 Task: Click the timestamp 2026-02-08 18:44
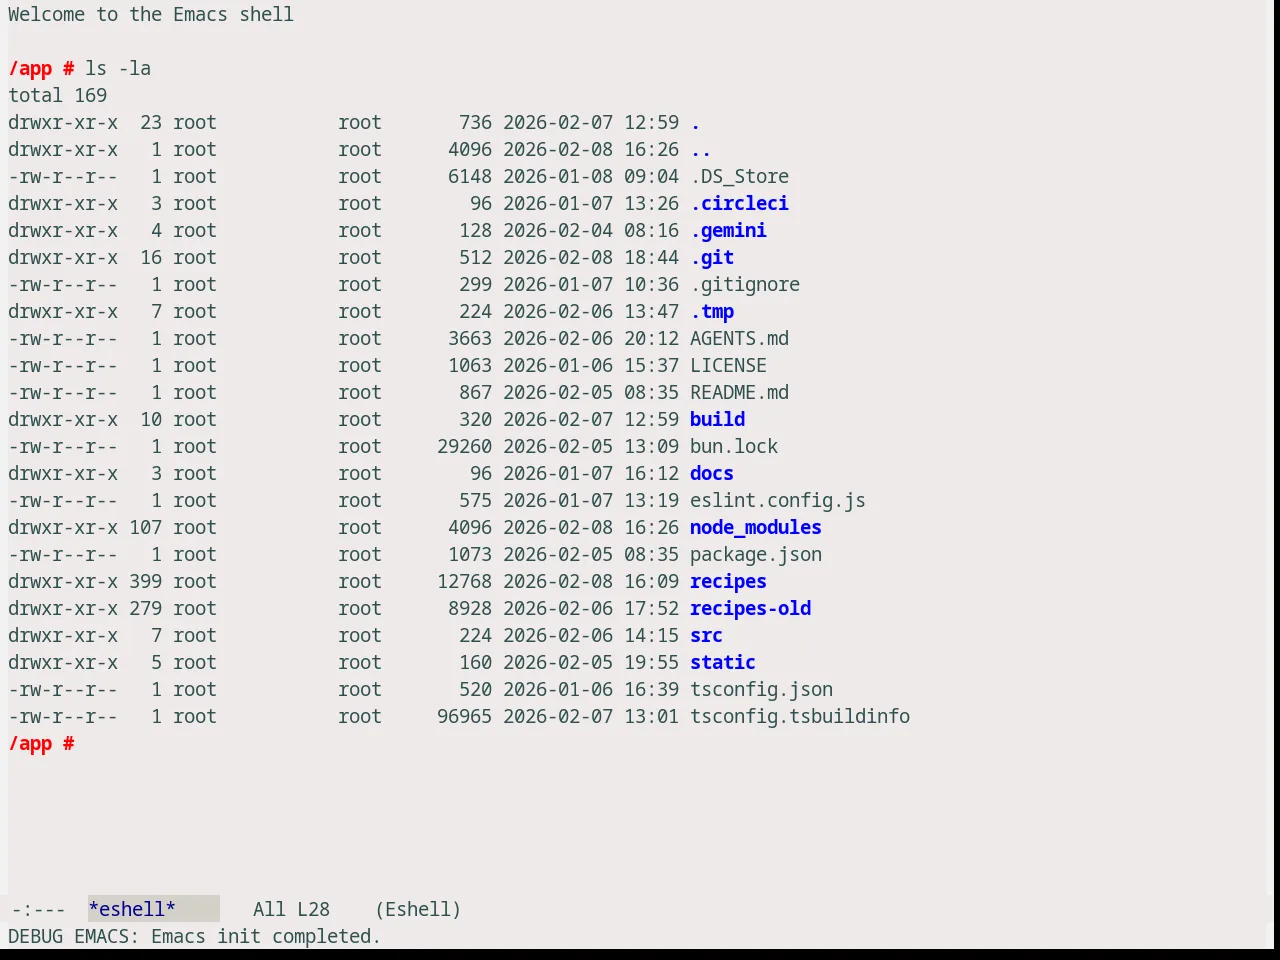(x=591, y=257)
